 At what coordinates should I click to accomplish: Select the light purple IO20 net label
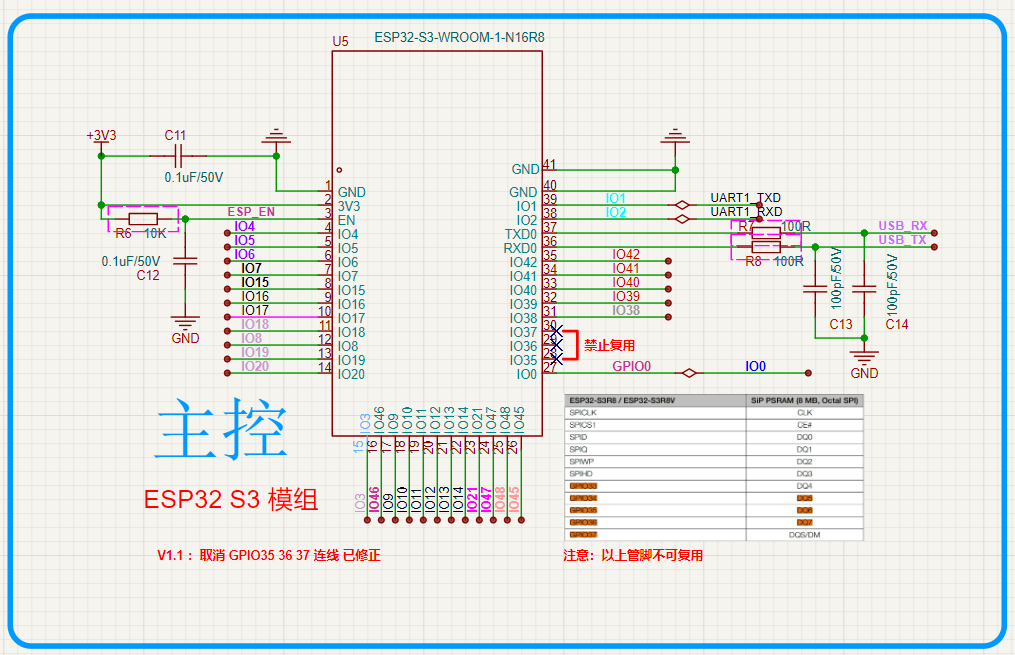[255, 366]
